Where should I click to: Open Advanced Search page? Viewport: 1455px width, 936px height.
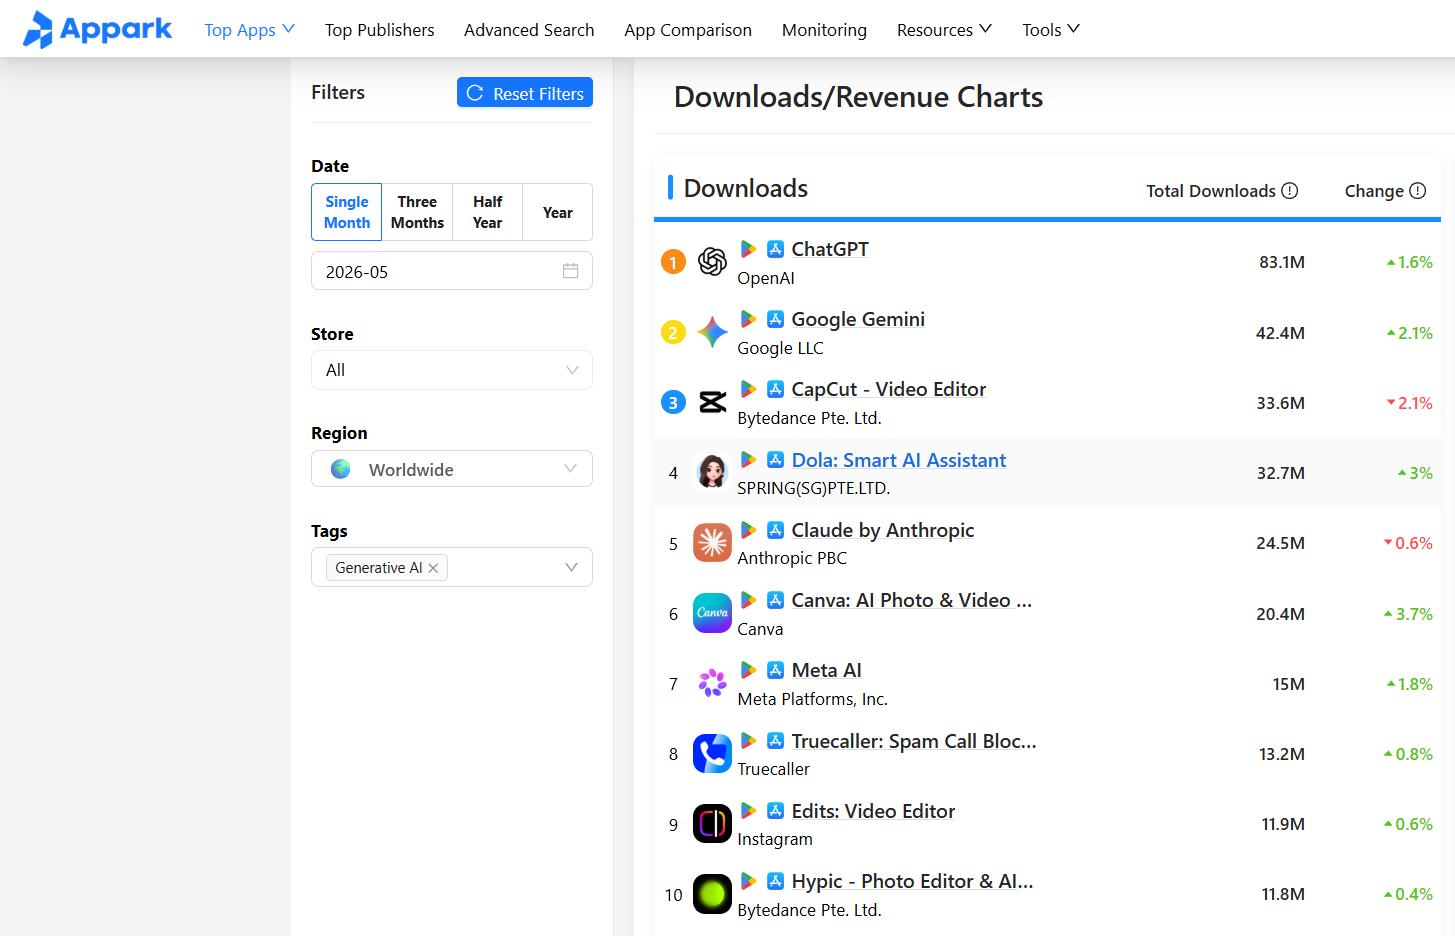529,30
